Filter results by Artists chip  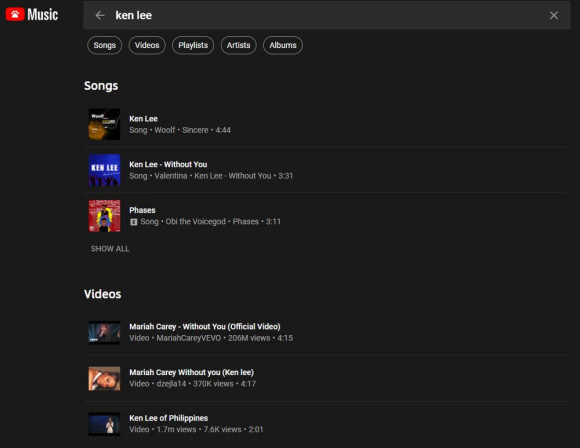(x=239, y=45)
